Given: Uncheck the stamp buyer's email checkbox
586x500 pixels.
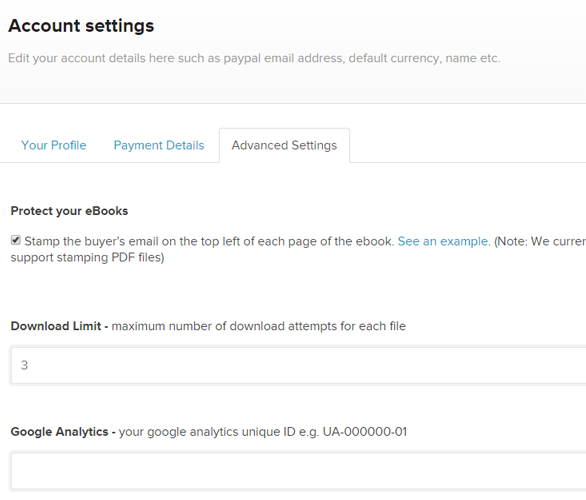Looking at the screenshot, I should pyautogui.click(x=16, y=240).
